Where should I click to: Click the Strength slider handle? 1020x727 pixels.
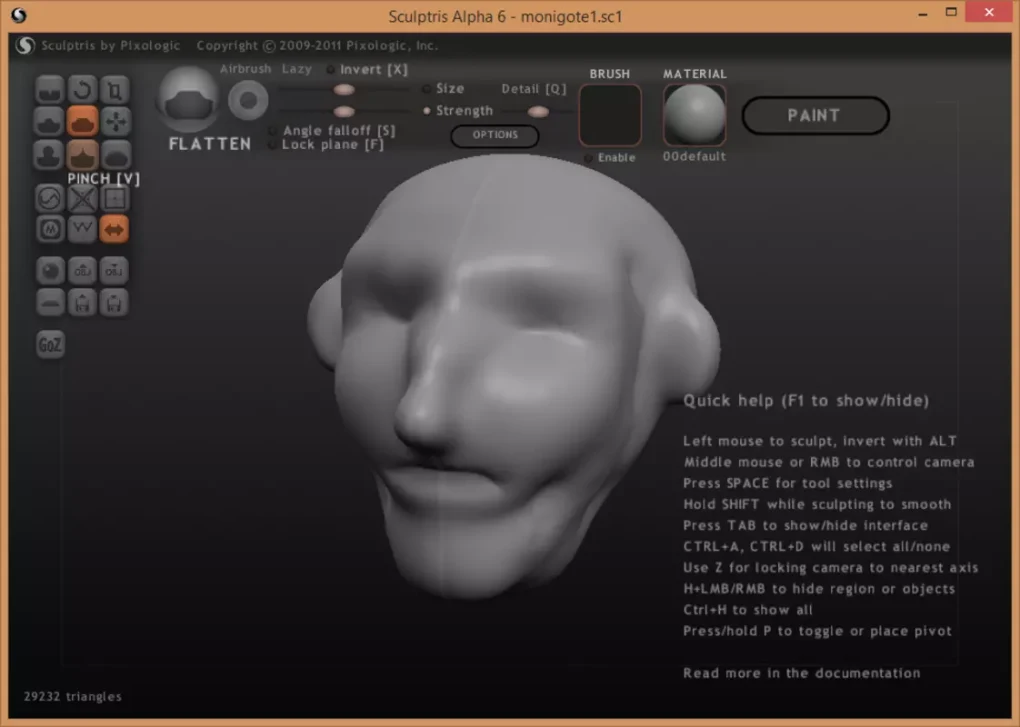click(x=343, y=111)
